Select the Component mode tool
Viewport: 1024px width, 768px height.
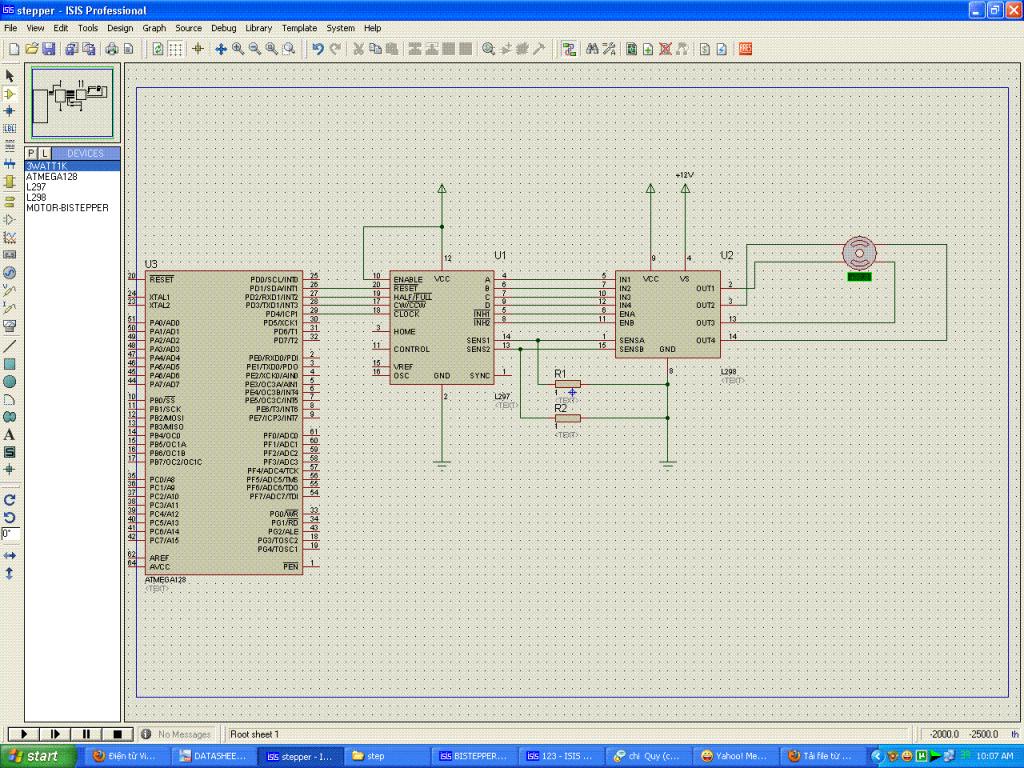pos(10,93)
